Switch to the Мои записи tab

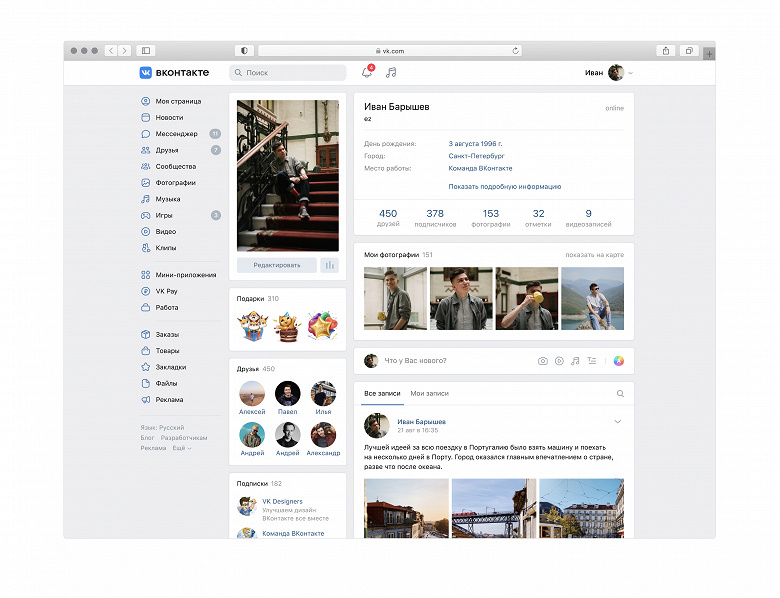429,394
